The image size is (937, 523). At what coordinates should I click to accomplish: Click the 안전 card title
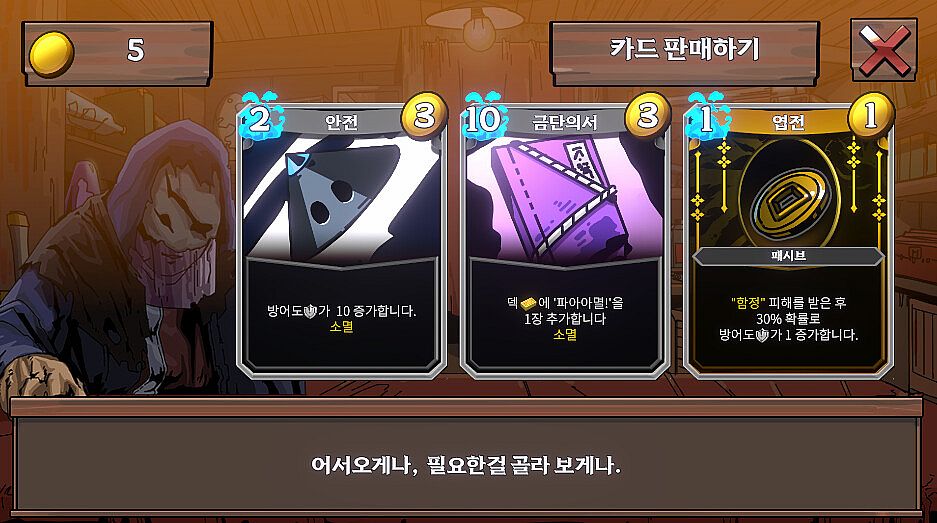341,122
